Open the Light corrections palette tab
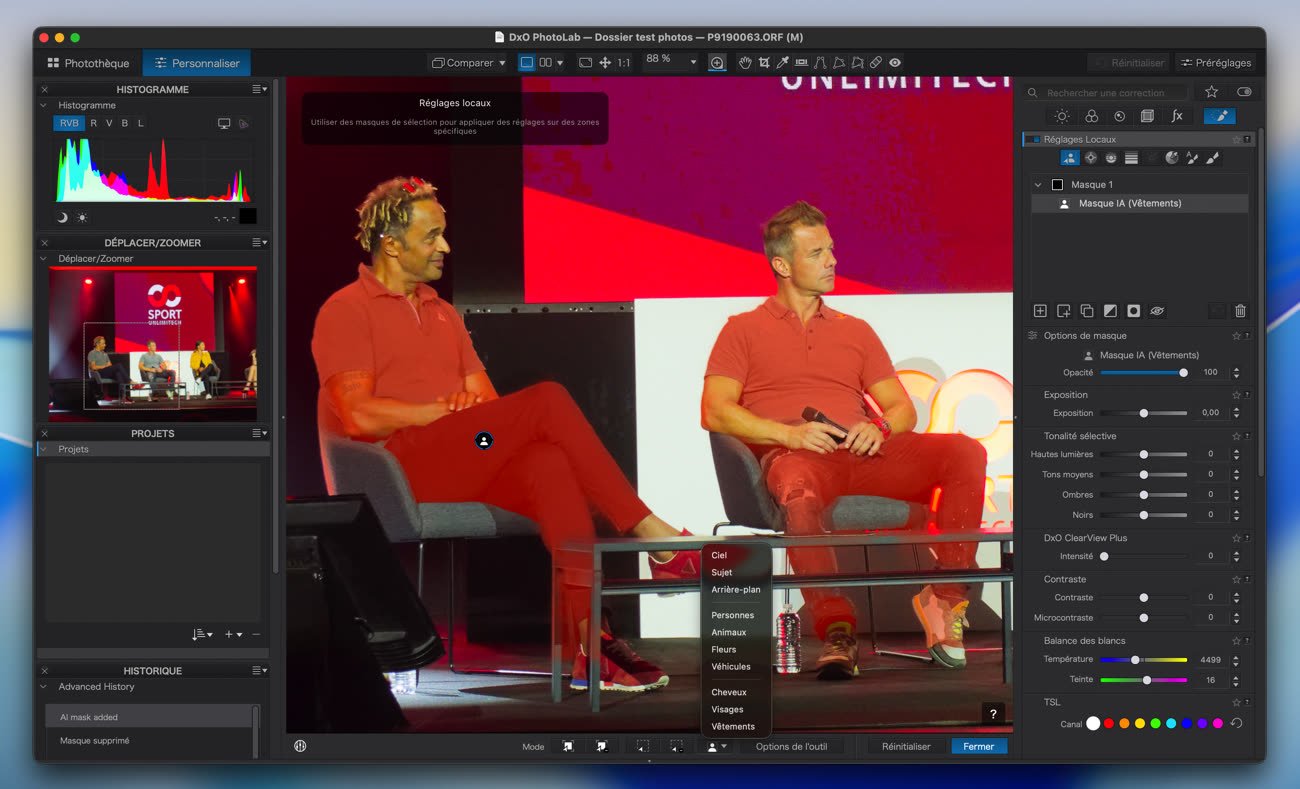Screen dimensions: 1300x789 [x=1062, y=116]
